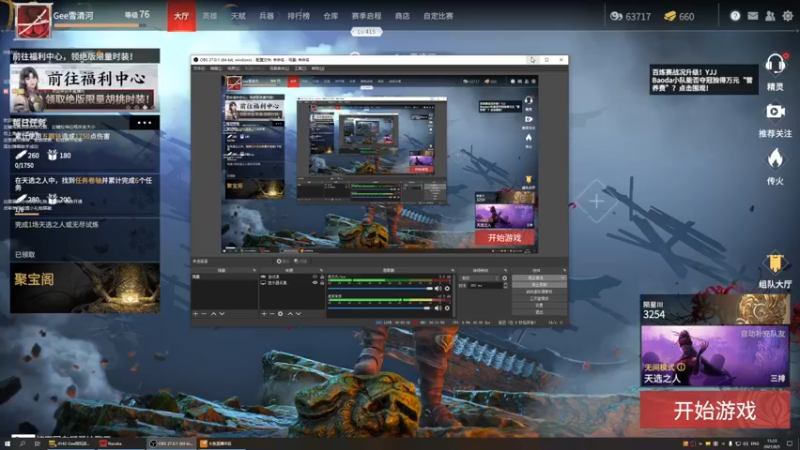Open settings gear of second audio mixer channel
Screen dimensions: 800x450
click(447, 308)
